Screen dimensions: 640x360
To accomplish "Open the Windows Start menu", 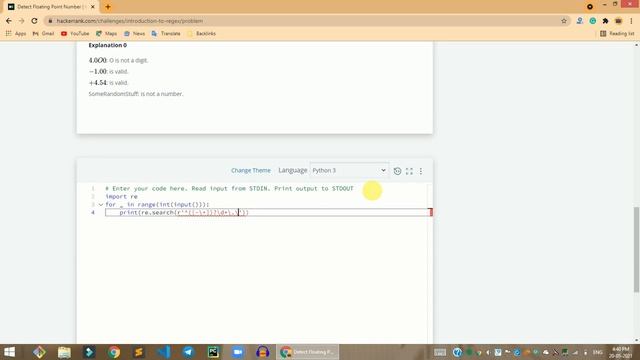I will coord(9,352).
